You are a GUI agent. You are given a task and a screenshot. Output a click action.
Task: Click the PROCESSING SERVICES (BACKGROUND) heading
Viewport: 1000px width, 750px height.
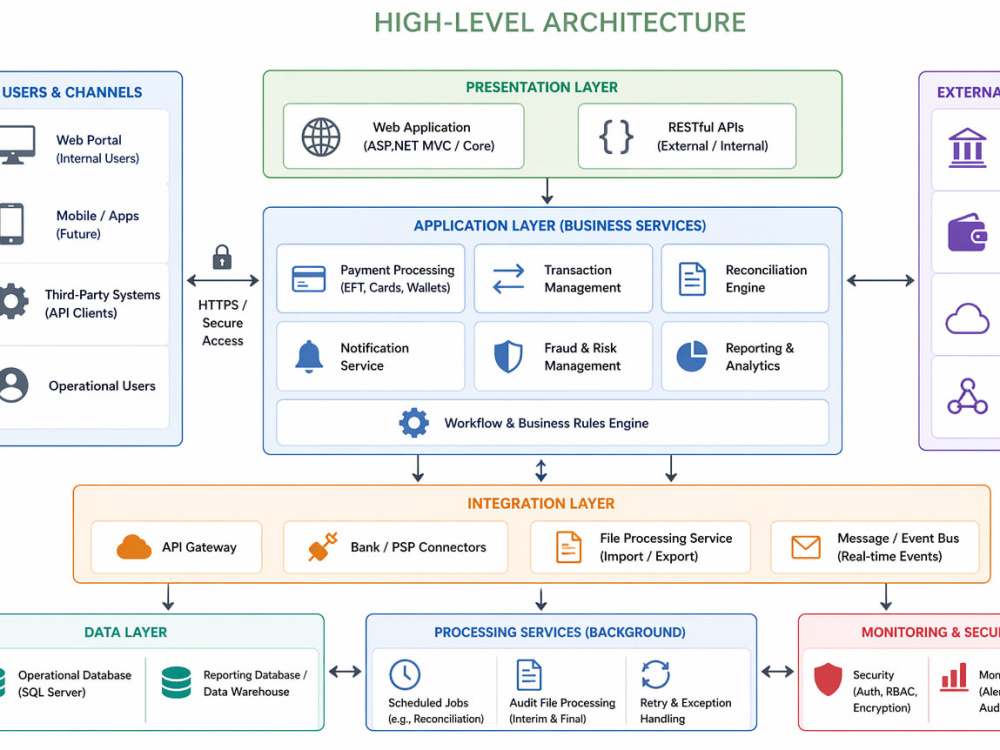point(560,632)
